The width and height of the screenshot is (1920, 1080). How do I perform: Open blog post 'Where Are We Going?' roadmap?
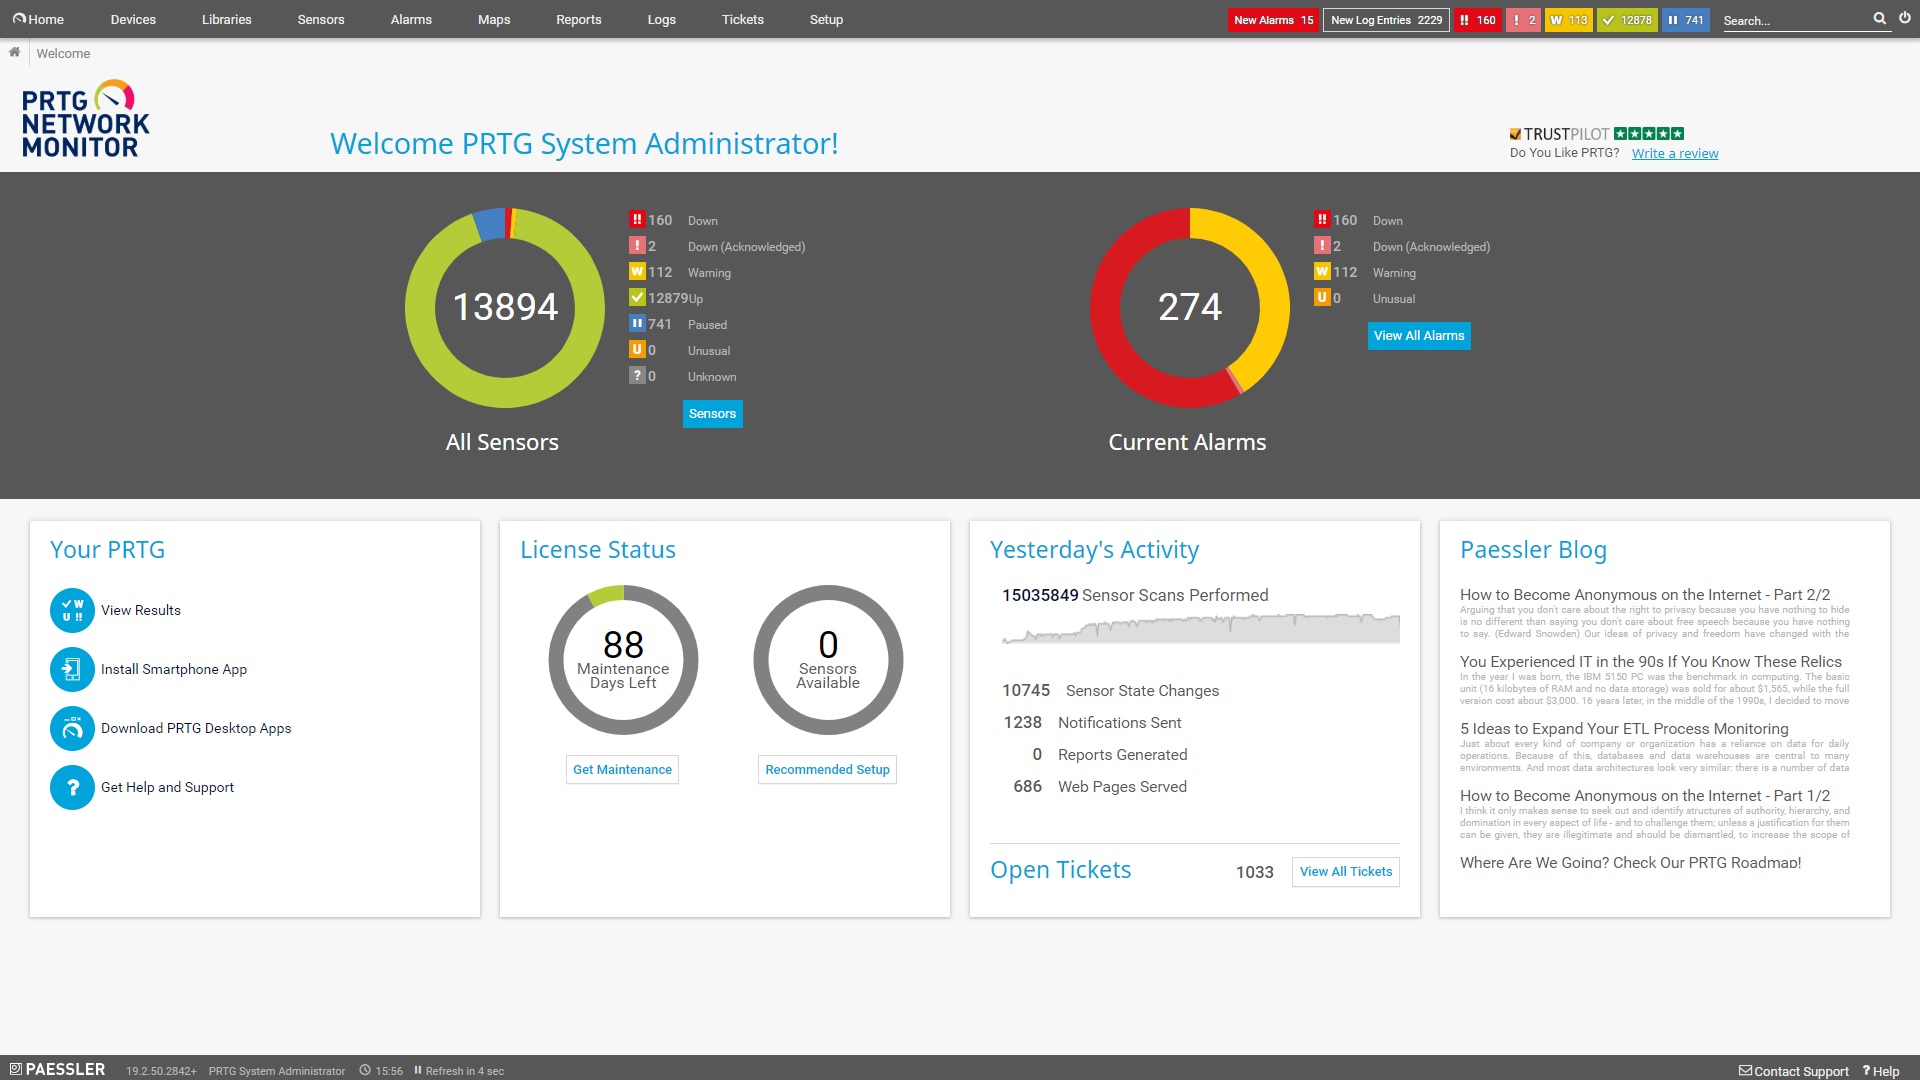click(1630, 863)
